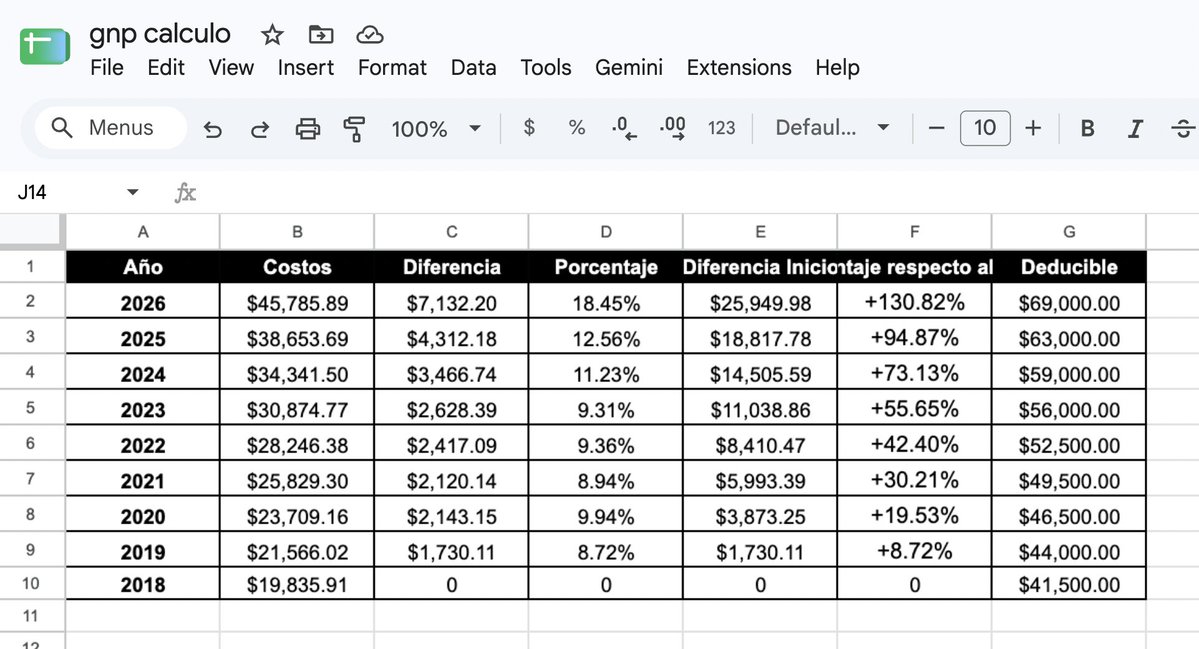Image resolution: width=1199 pixels, height=649 pixels.
Task: Format as currency with dollar icon
Action: [528, 127]
